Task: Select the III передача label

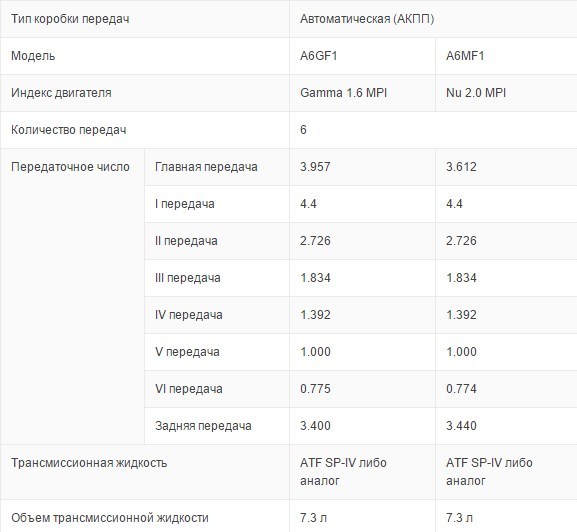Action: click(x=187, y=278)
